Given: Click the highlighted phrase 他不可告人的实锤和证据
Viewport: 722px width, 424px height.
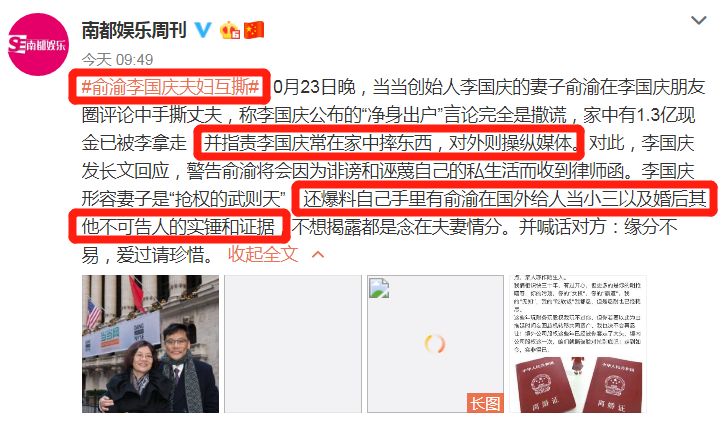Looking at the screenshot, I should pos(179,226).
